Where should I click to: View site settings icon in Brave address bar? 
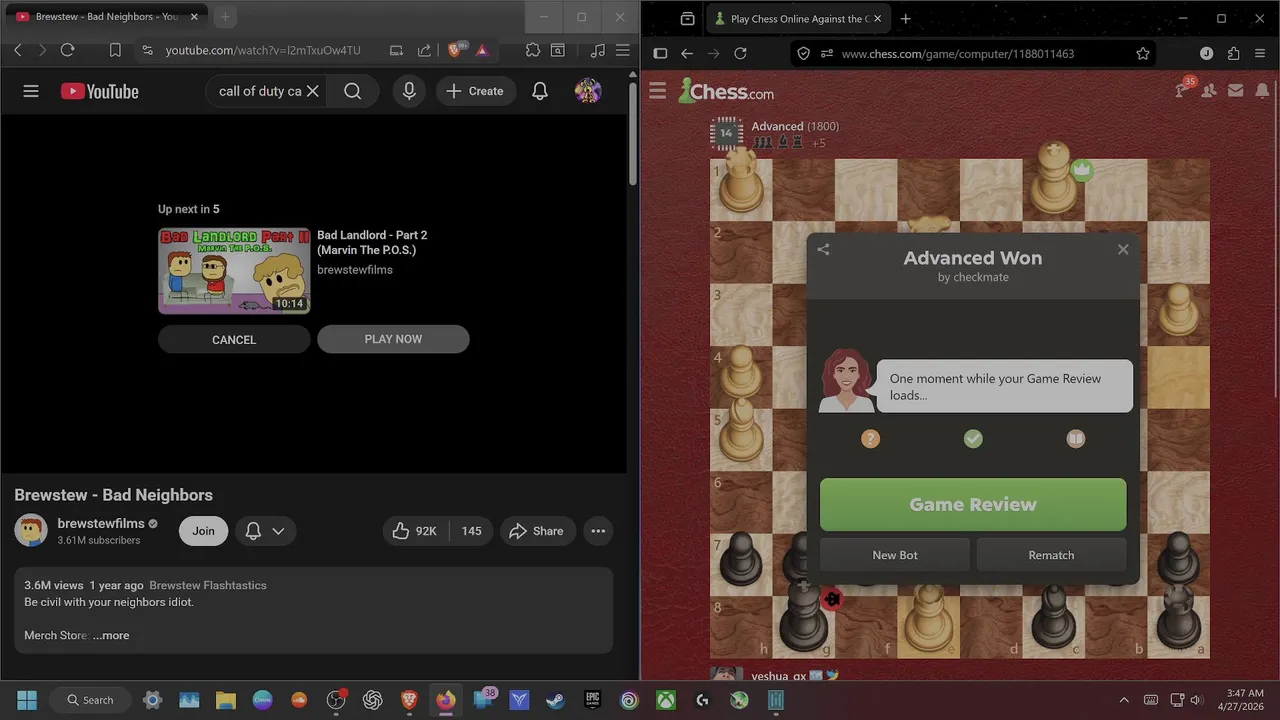[x=147, y=50]
